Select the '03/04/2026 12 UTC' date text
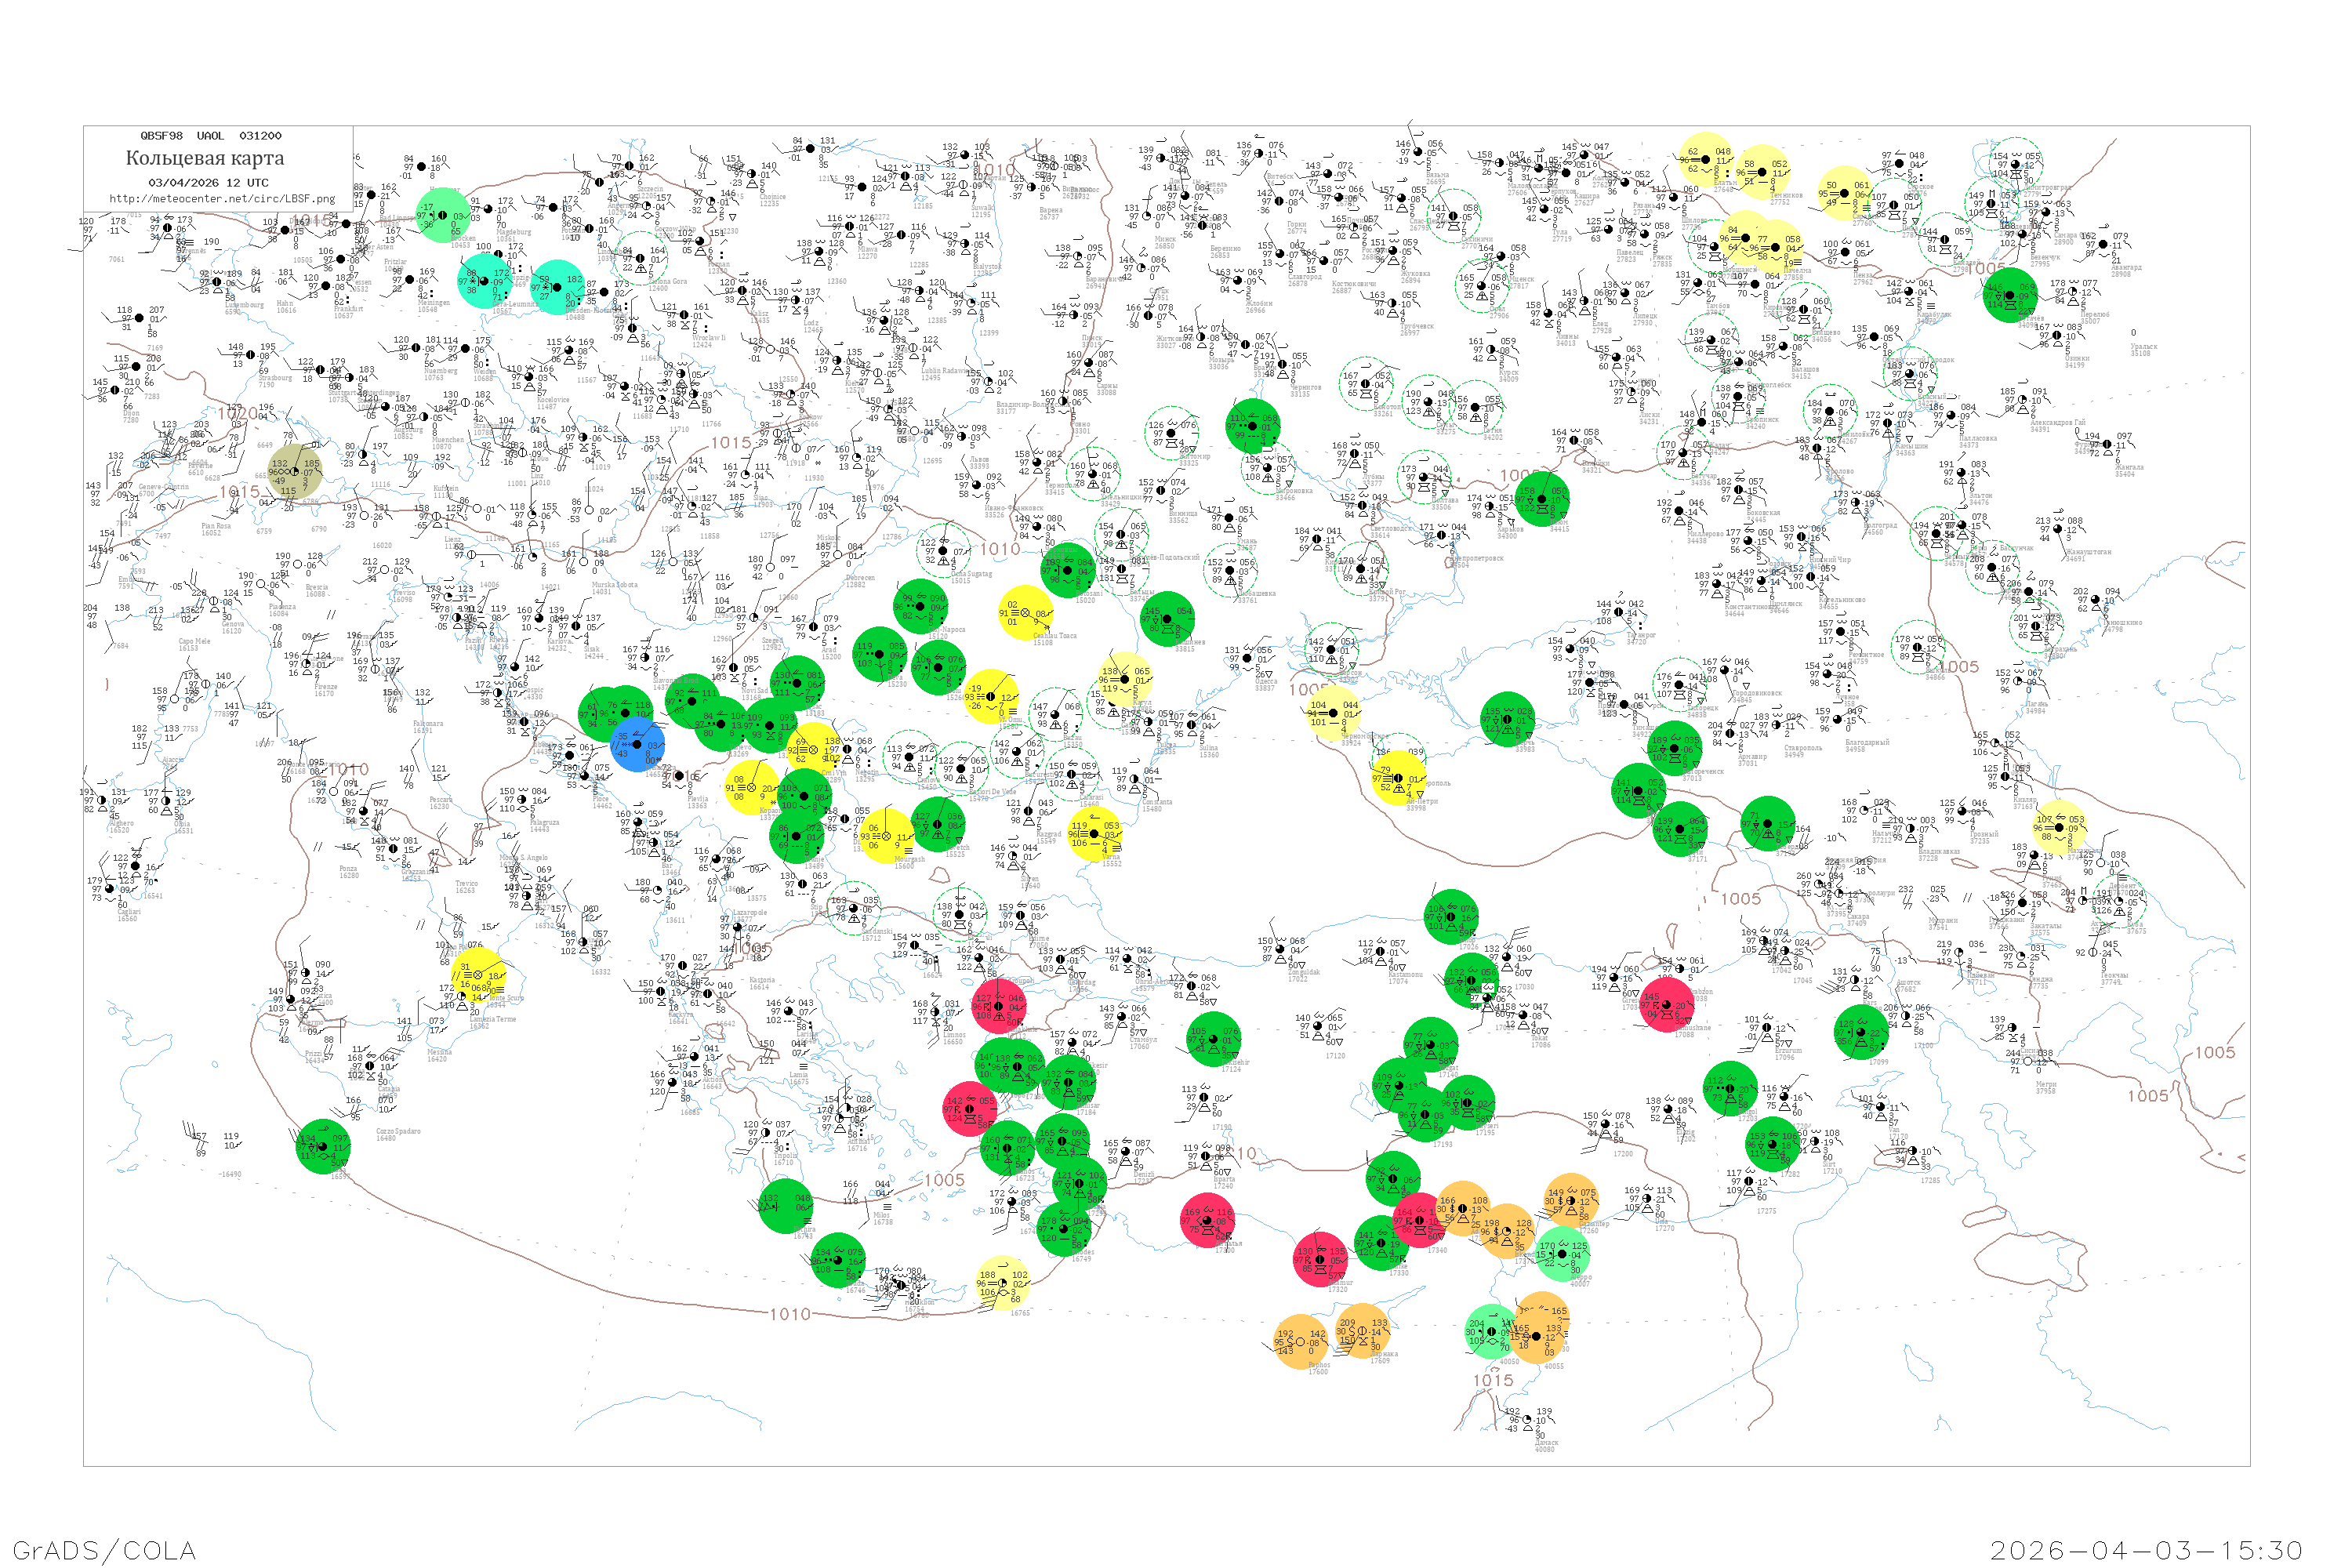The width and height of the screenshot is (2352, 1568). click(x=208, y=183)
